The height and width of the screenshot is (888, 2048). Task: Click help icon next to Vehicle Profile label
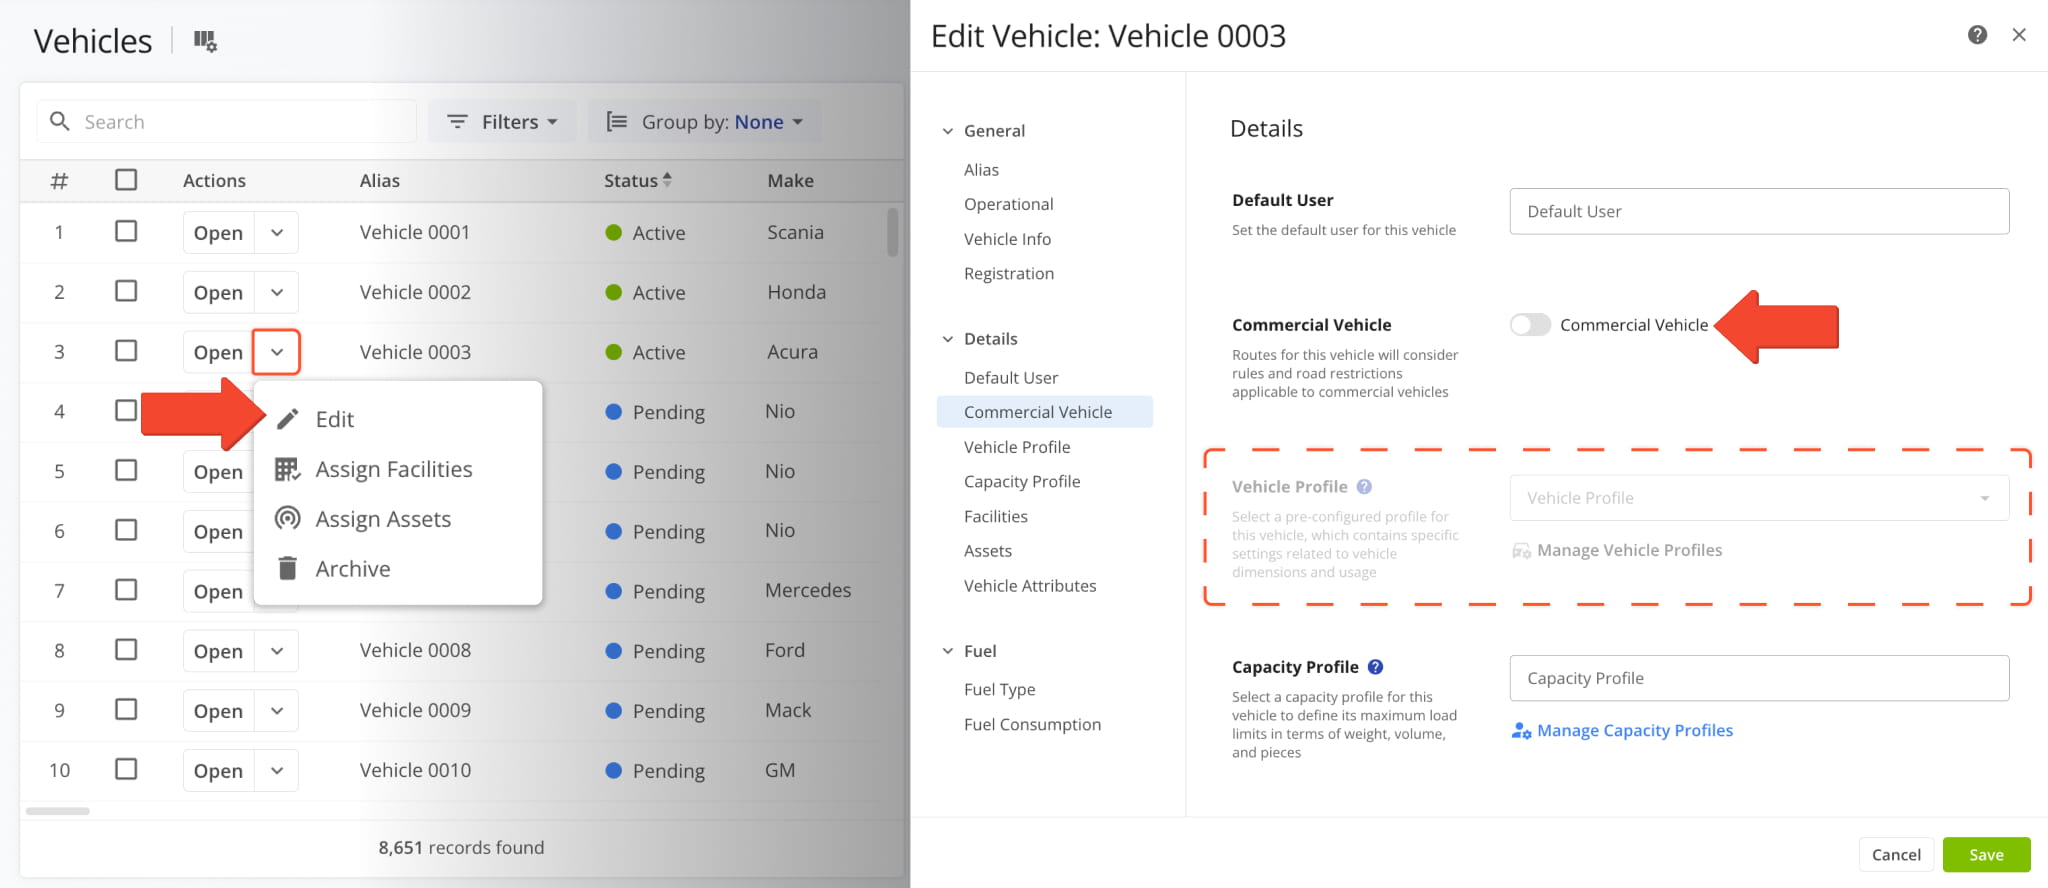(1364, 487)
